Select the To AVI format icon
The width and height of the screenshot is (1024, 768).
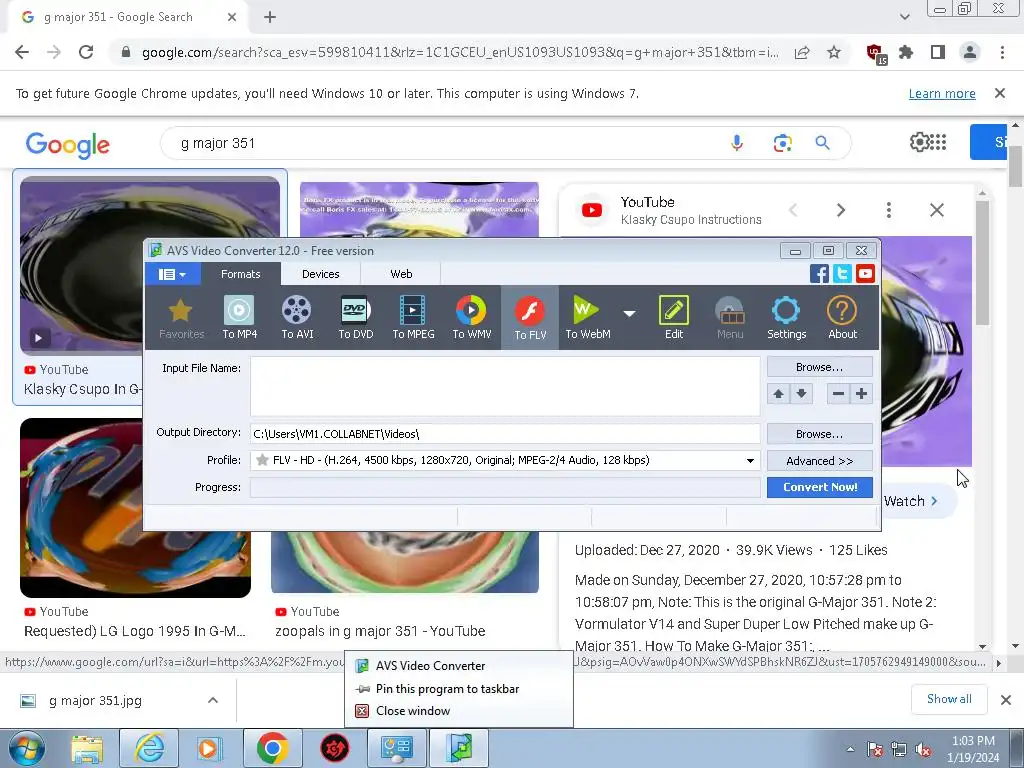point(297,317)
